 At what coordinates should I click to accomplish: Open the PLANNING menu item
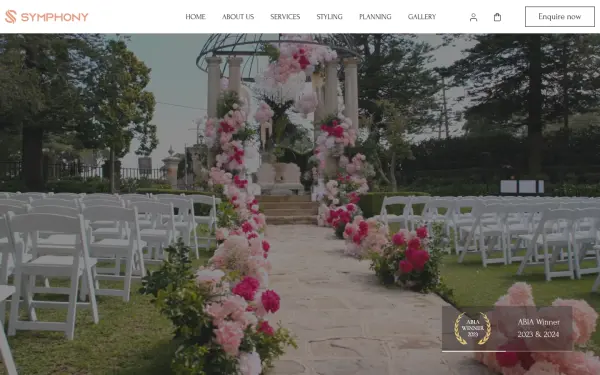tap(375, 16)
